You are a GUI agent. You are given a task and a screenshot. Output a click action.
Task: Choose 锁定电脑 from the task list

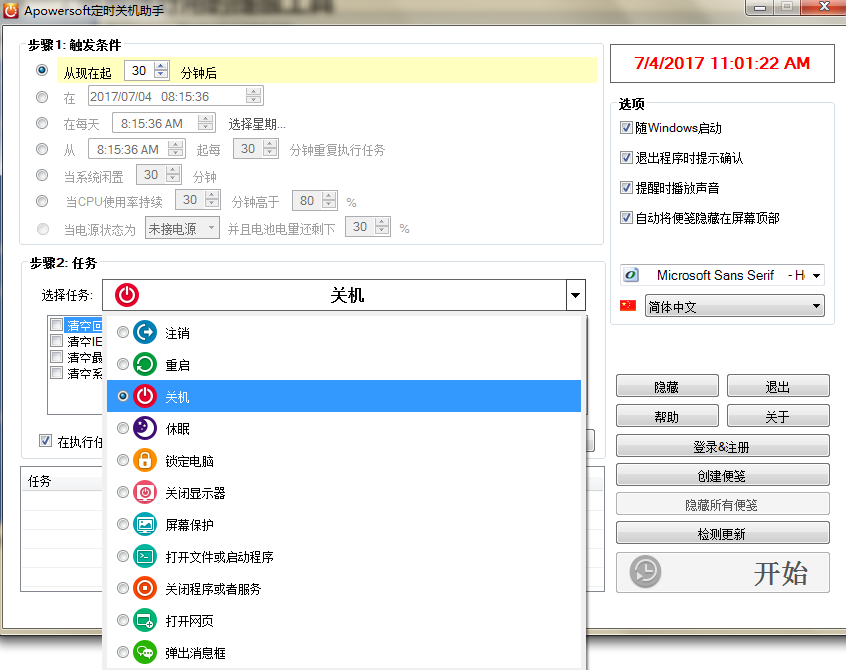[344, 460]
